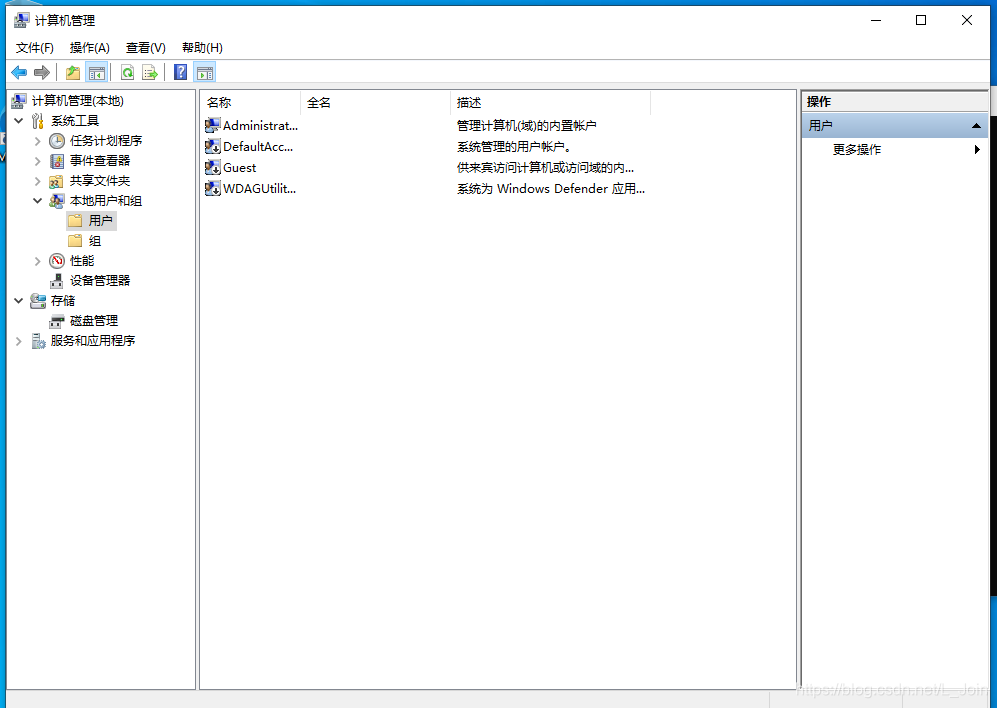The height and width of the screenshot is (708, 997).
Task: Select the Guest user name text
Action: tap(240, 167)
